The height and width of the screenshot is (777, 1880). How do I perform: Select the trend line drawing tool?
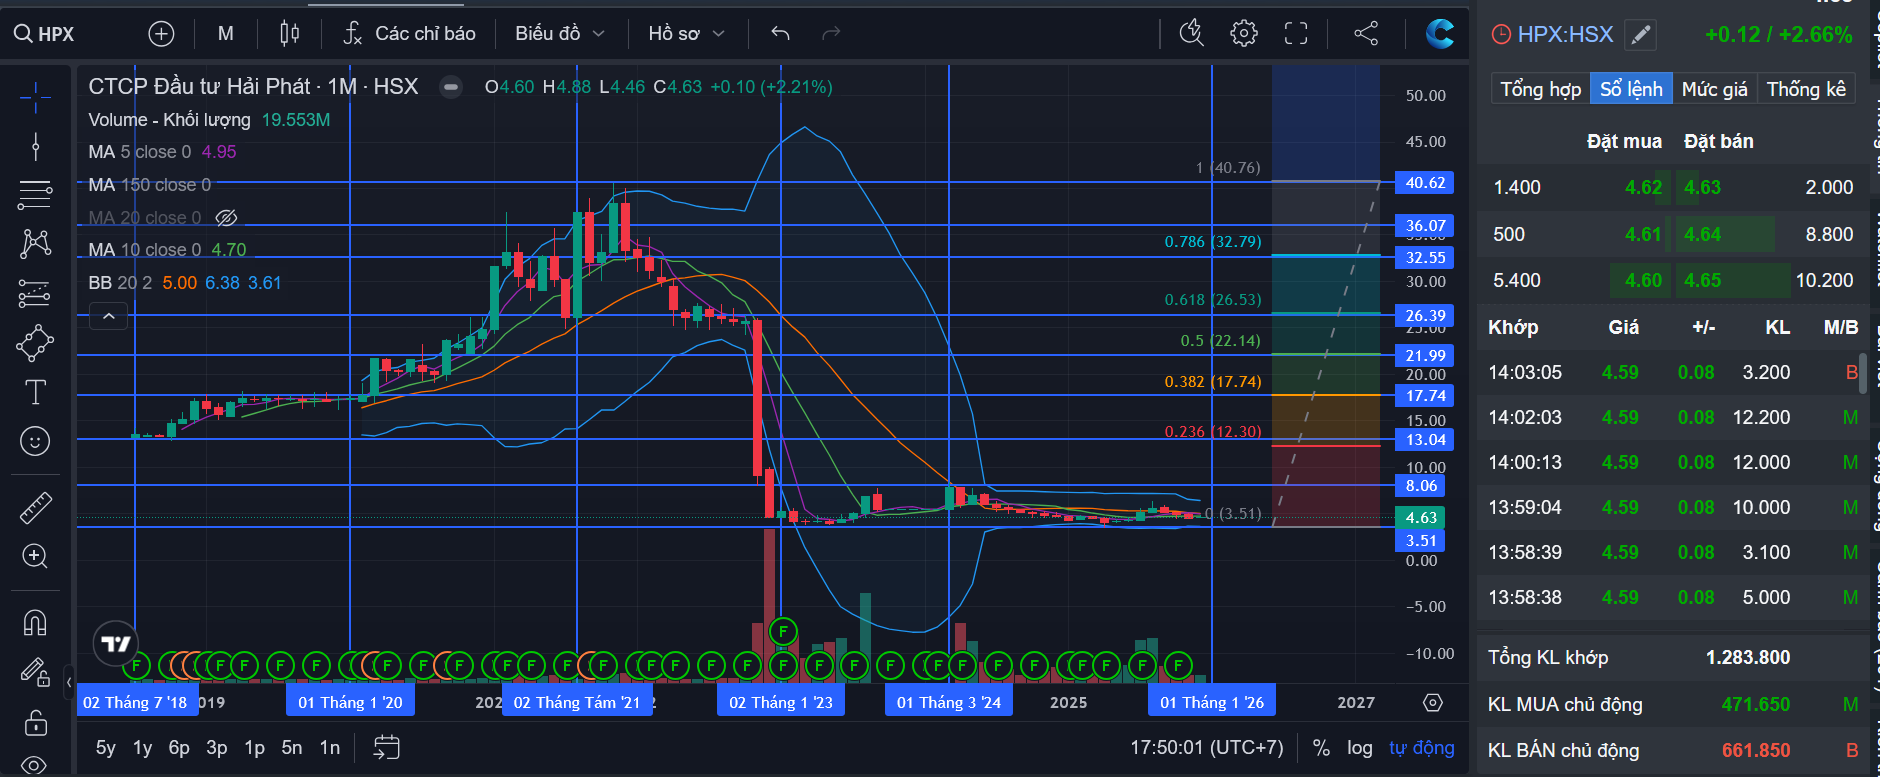[35, 147]
